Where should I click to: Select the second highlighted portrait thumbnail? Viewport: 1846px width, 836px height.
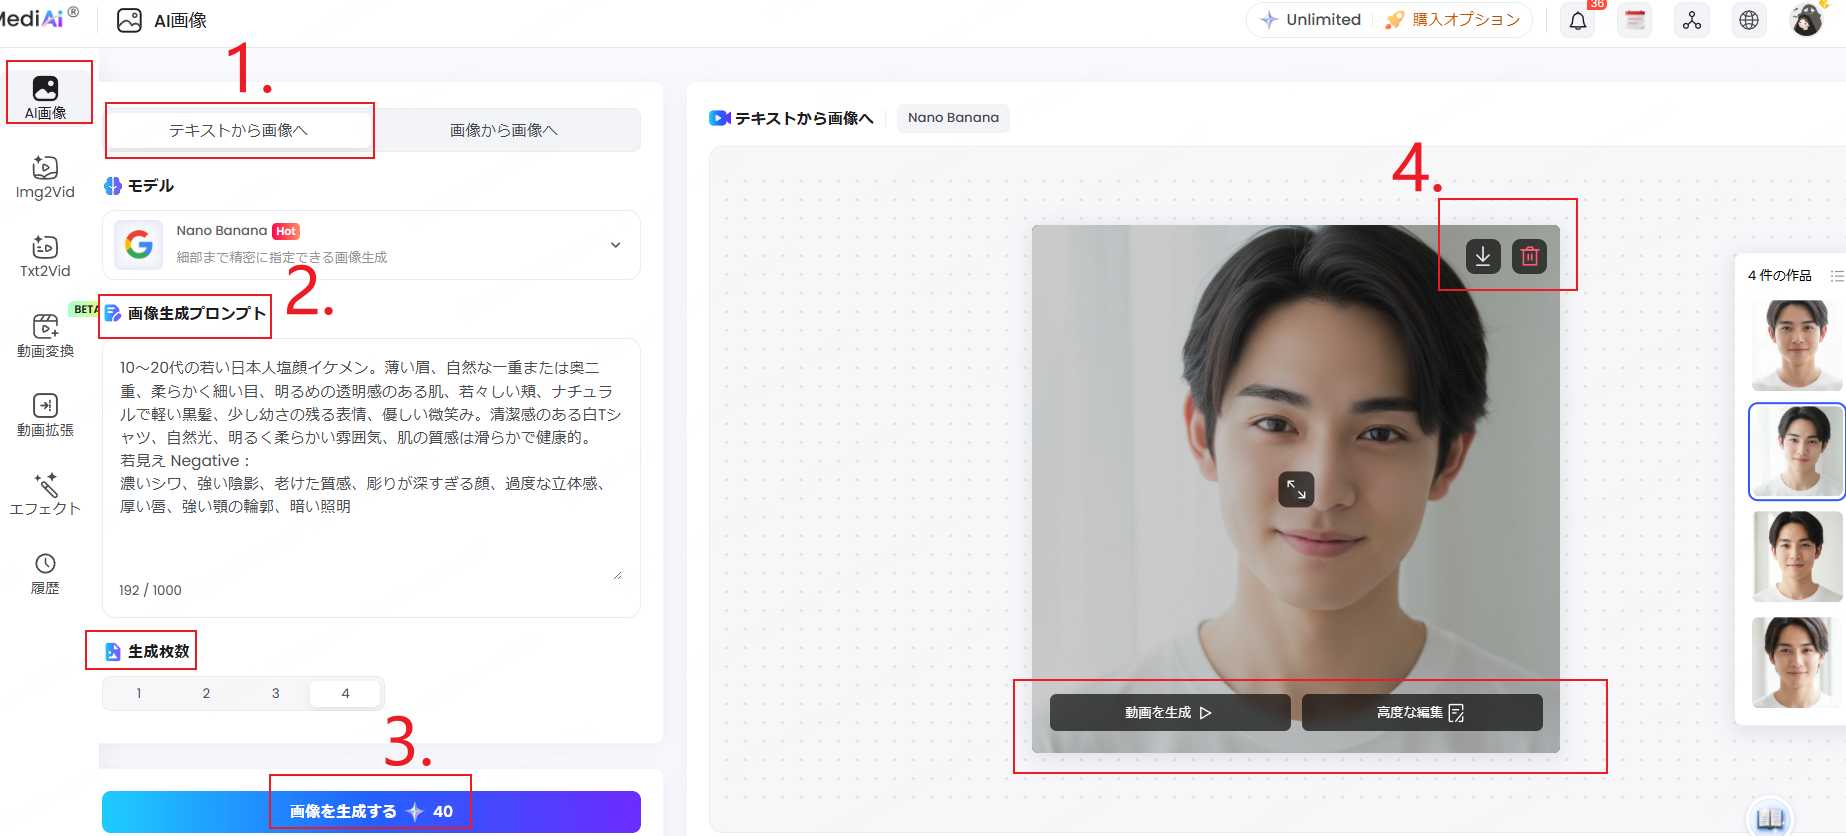[1797, 451]
